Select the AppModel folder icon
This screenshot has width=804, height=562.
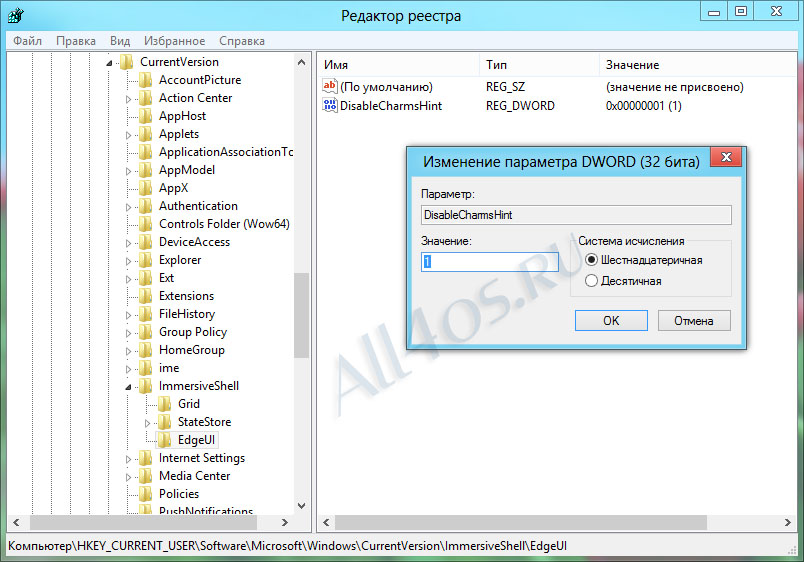pyautogui.click(x=146, y=170)
